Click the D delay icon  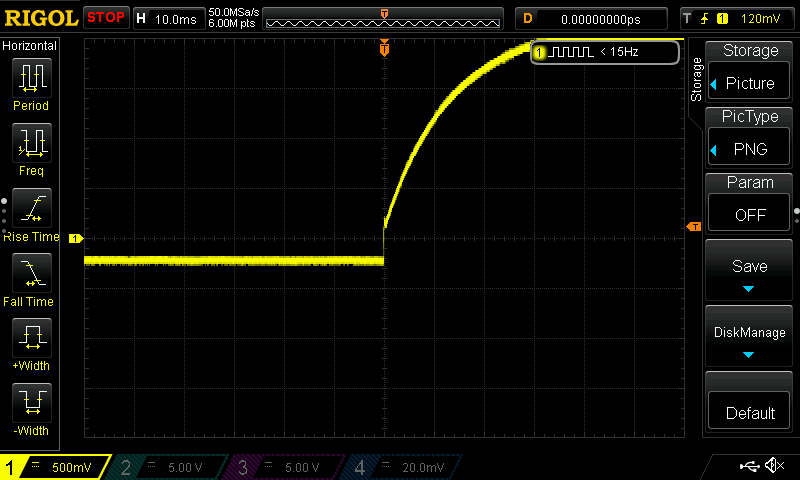pyautogui.click(x=528, y=19)
